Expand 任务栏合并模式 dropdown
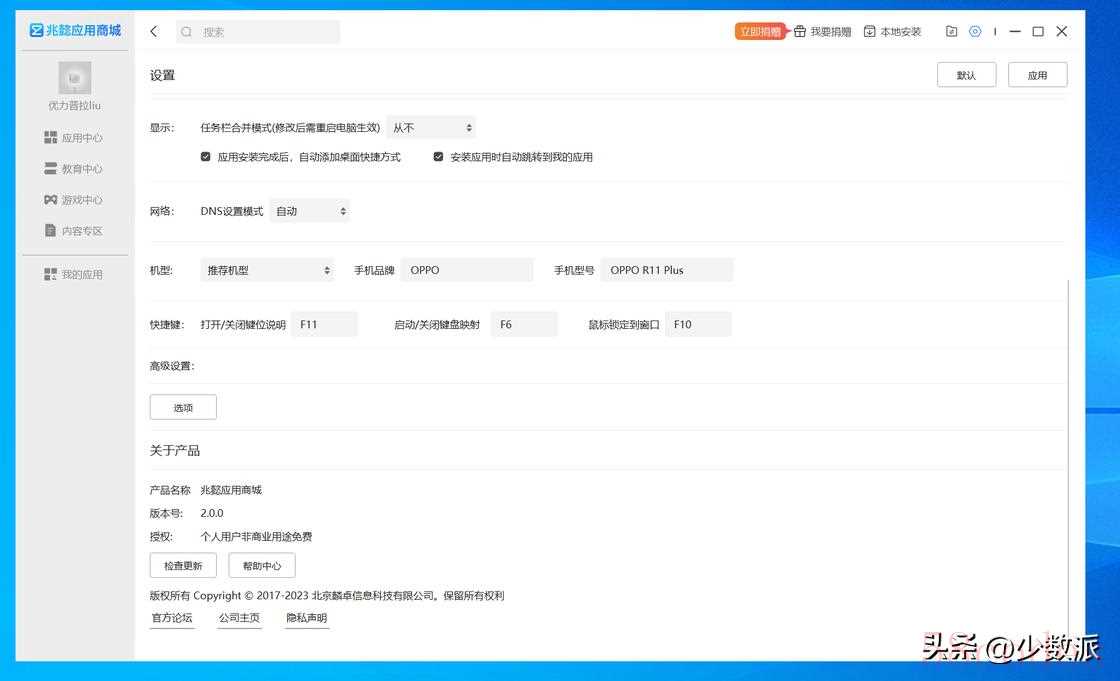The height and width of the screenshot is (681, 1120). [x=431, y=128]
